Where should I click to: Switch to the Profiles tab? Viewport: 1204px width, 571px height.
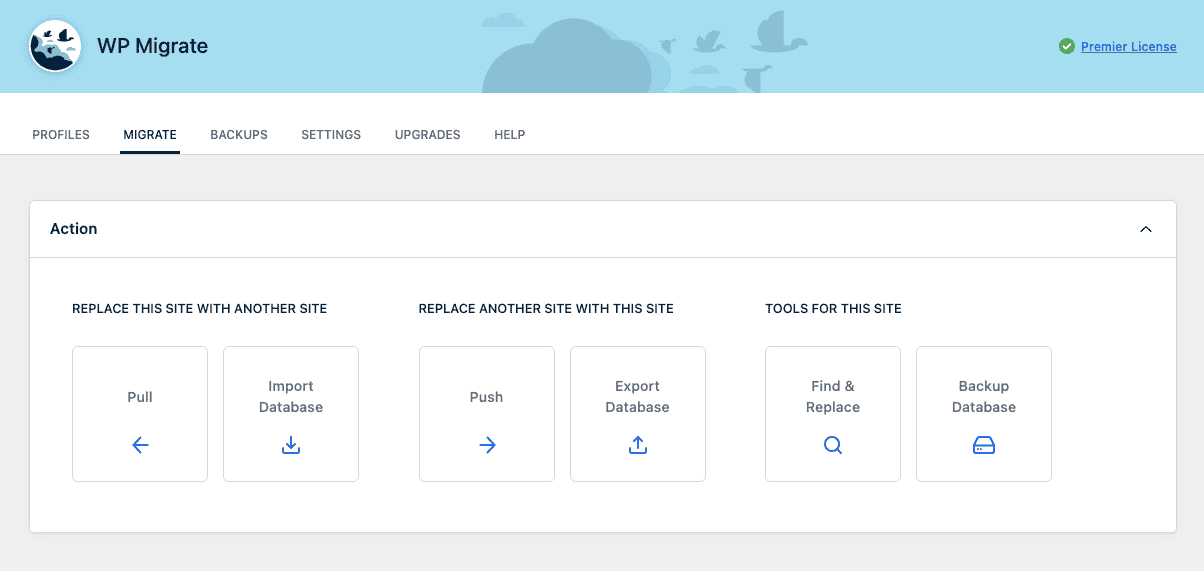click(61, 135)
